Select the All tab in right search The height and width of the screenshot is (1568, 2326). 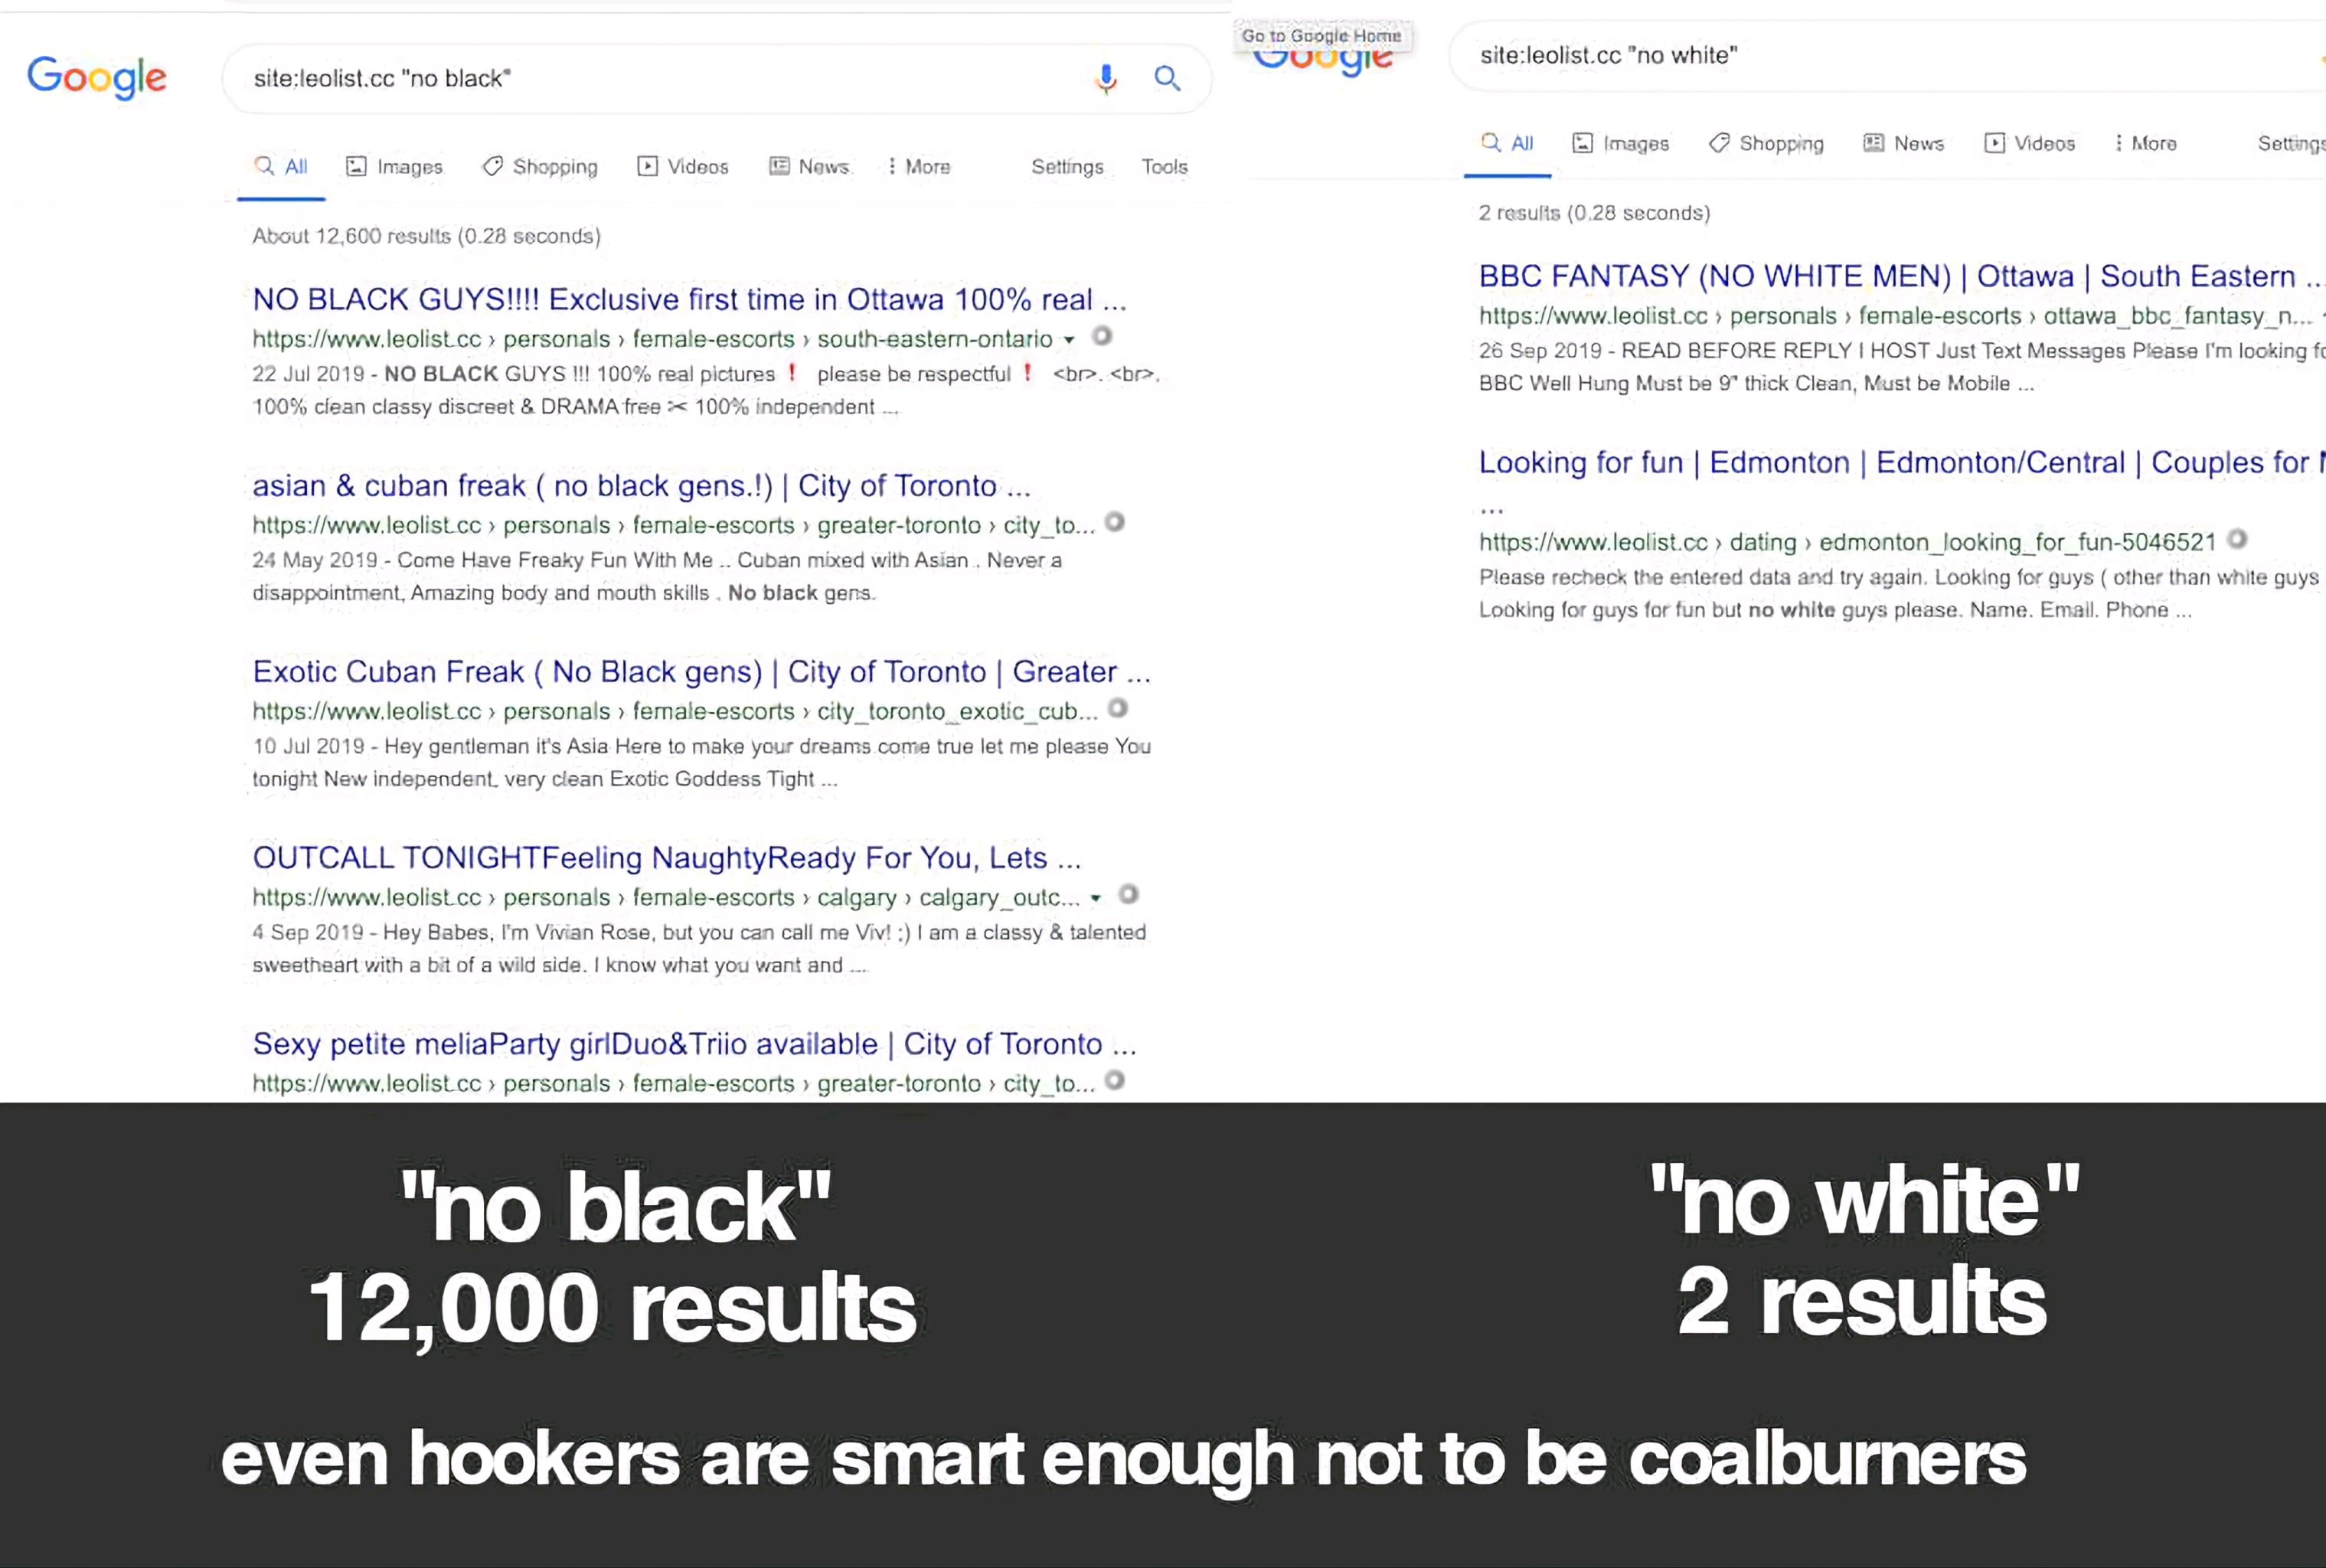[1507, 143]
